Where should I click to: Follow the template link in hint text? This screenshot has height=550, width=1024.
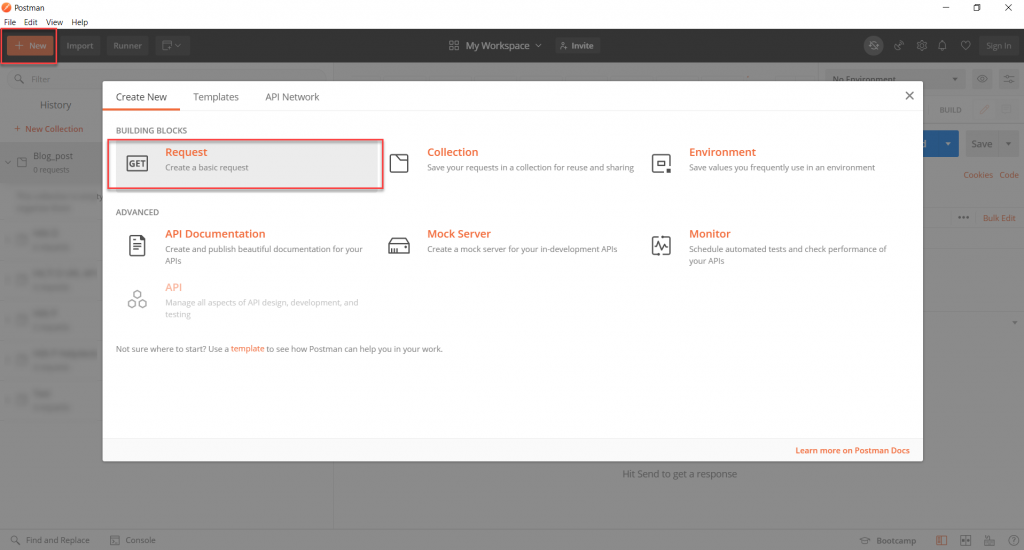(x=248, y=349)
